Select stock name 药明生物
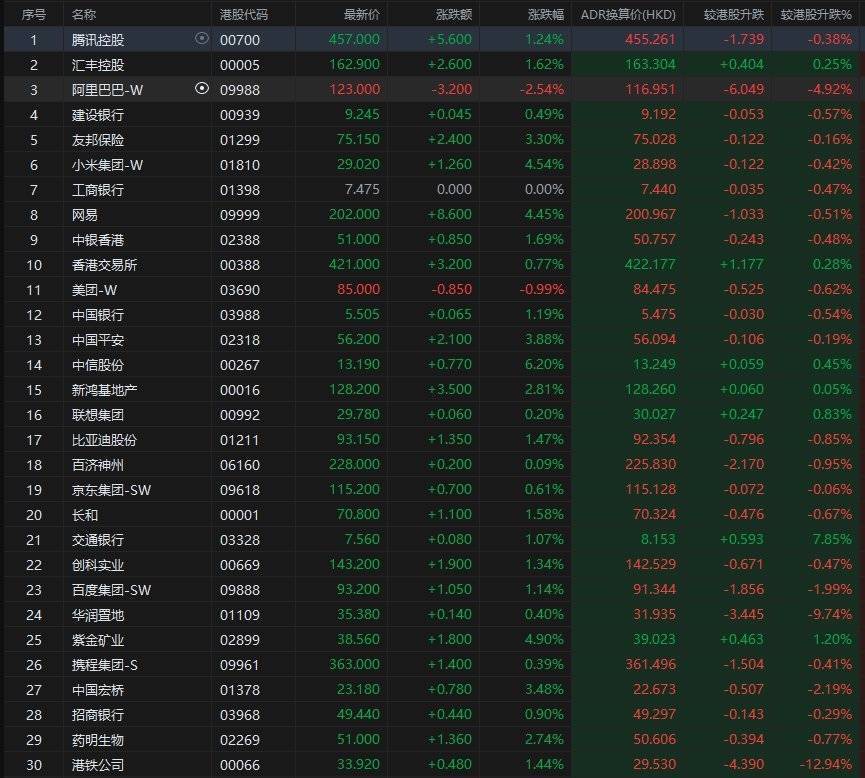Screen dimensions: 865x778 tap(98, 740)
